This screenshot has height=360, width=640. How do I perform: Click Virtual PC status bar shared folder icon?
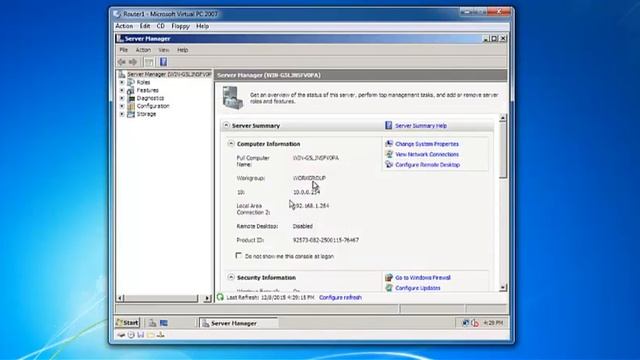click(x=151, y=335)
